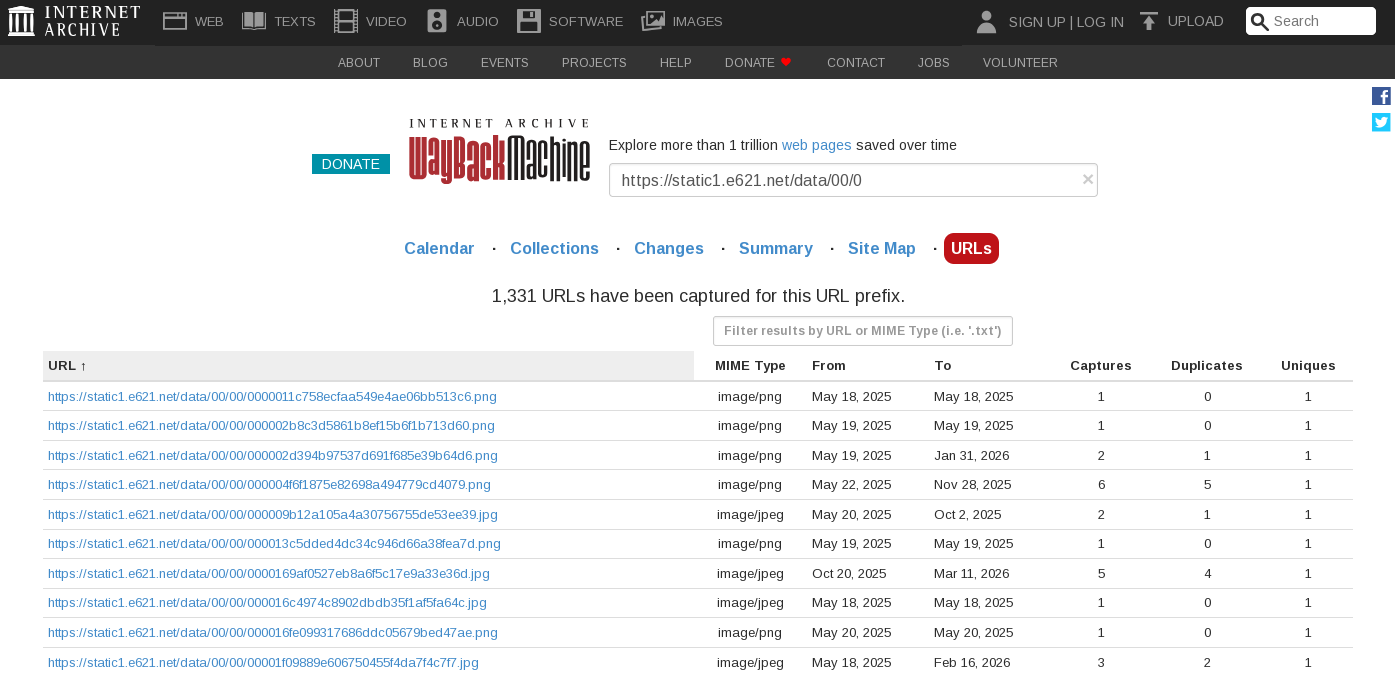Share page on Twitter
Image resolution: width=1395 pixels, height=674 pixels.
[1381, 122]
